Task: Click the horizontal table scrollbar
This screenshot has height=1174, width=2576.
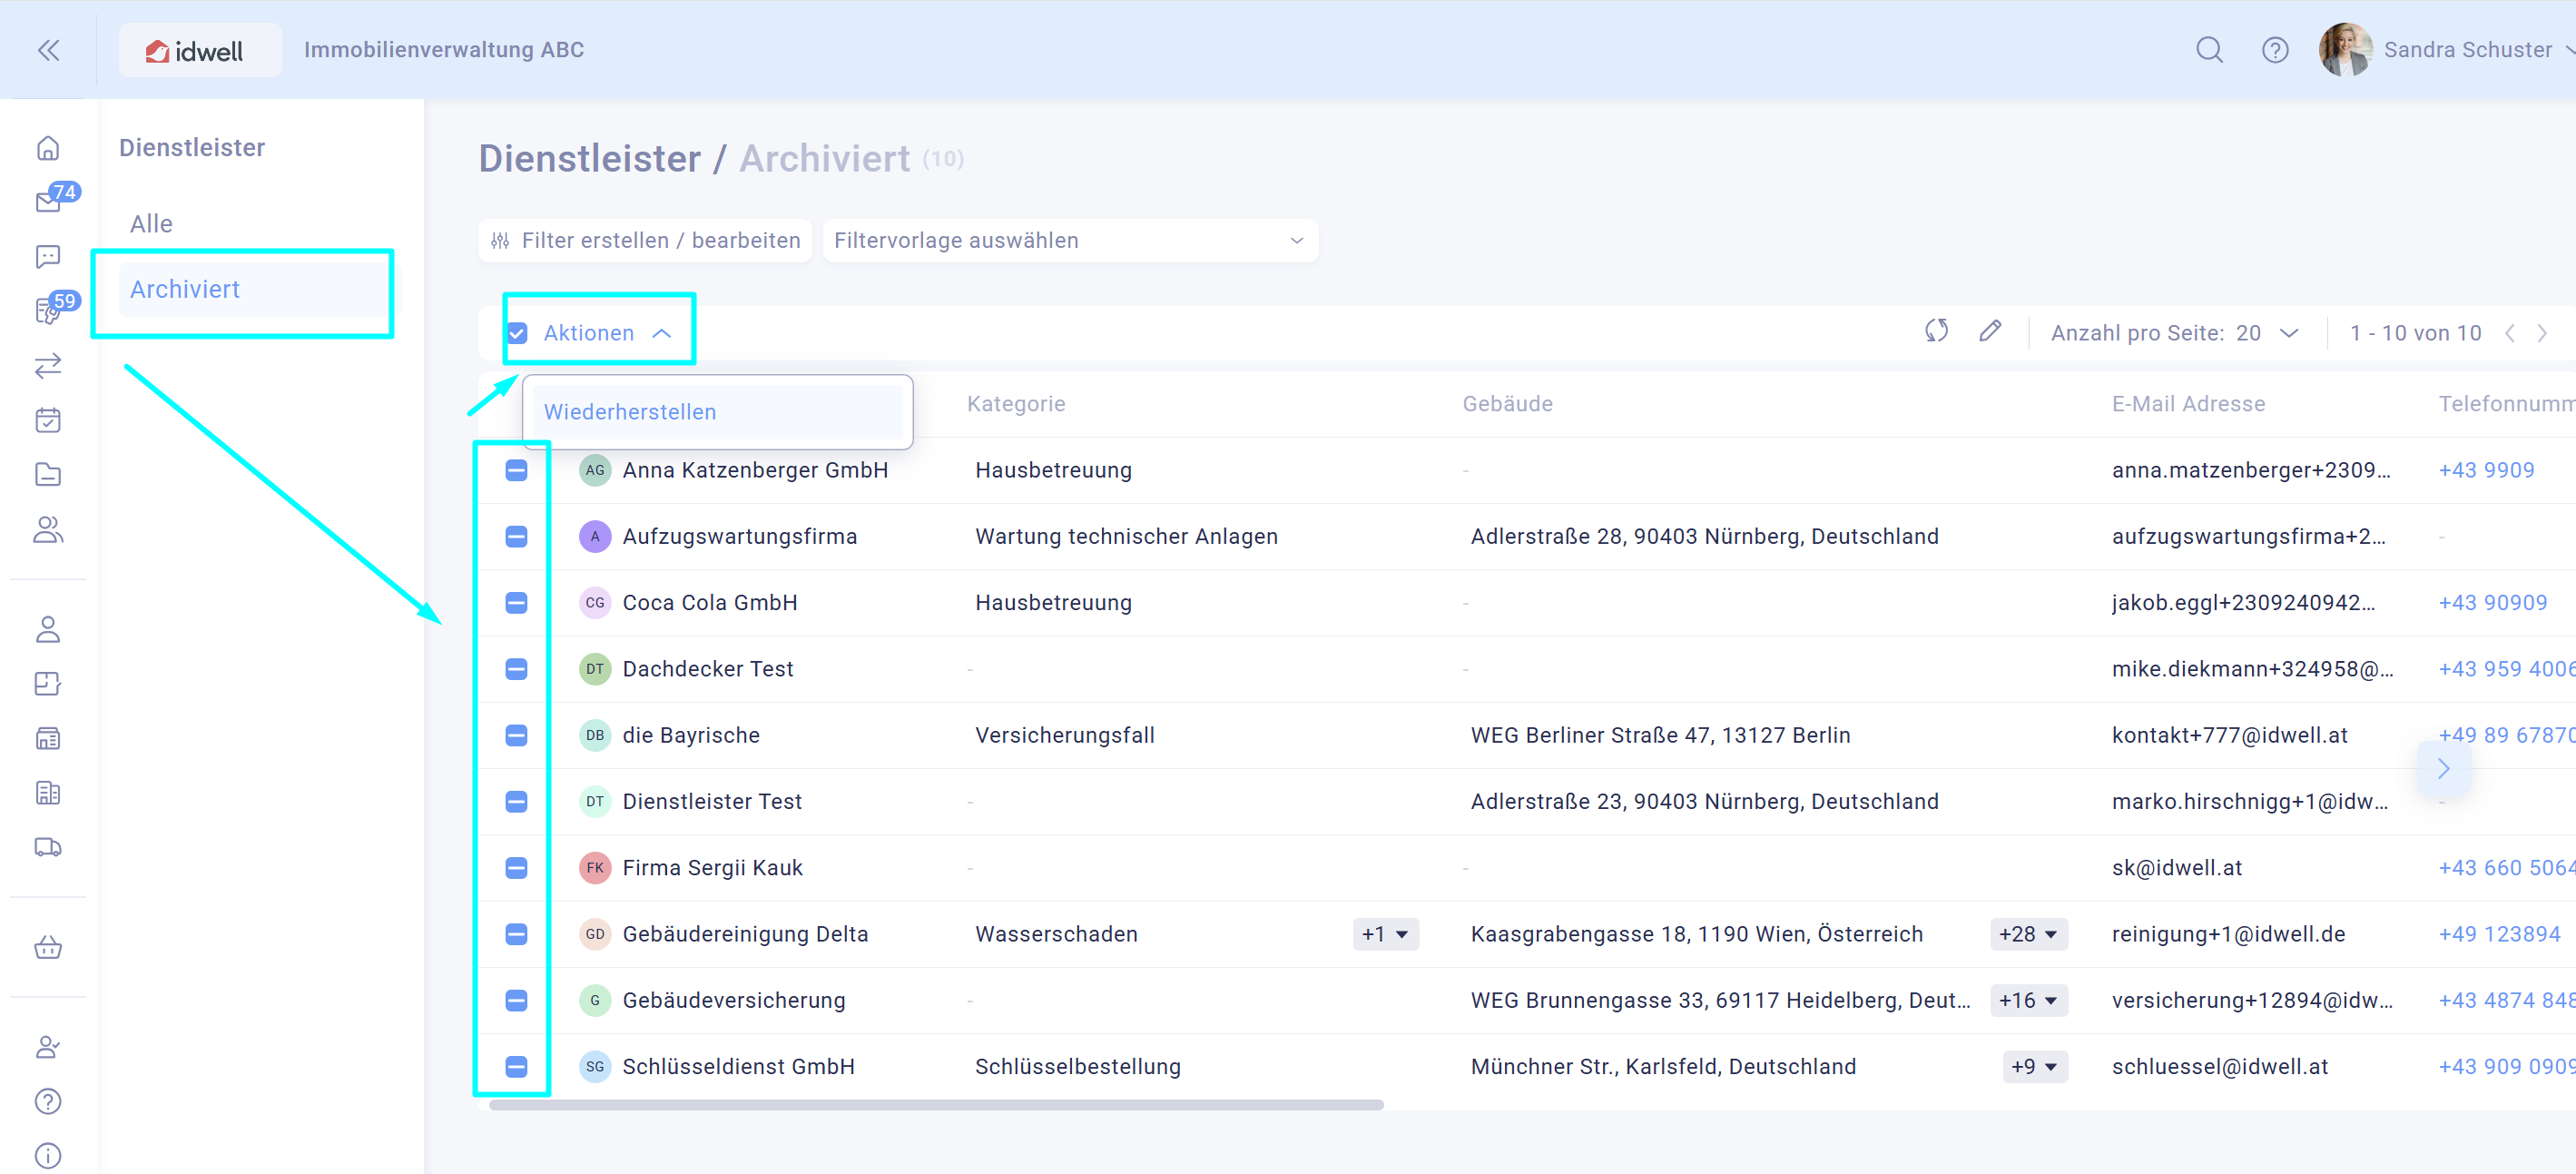Action: (x=935, y=1105)
